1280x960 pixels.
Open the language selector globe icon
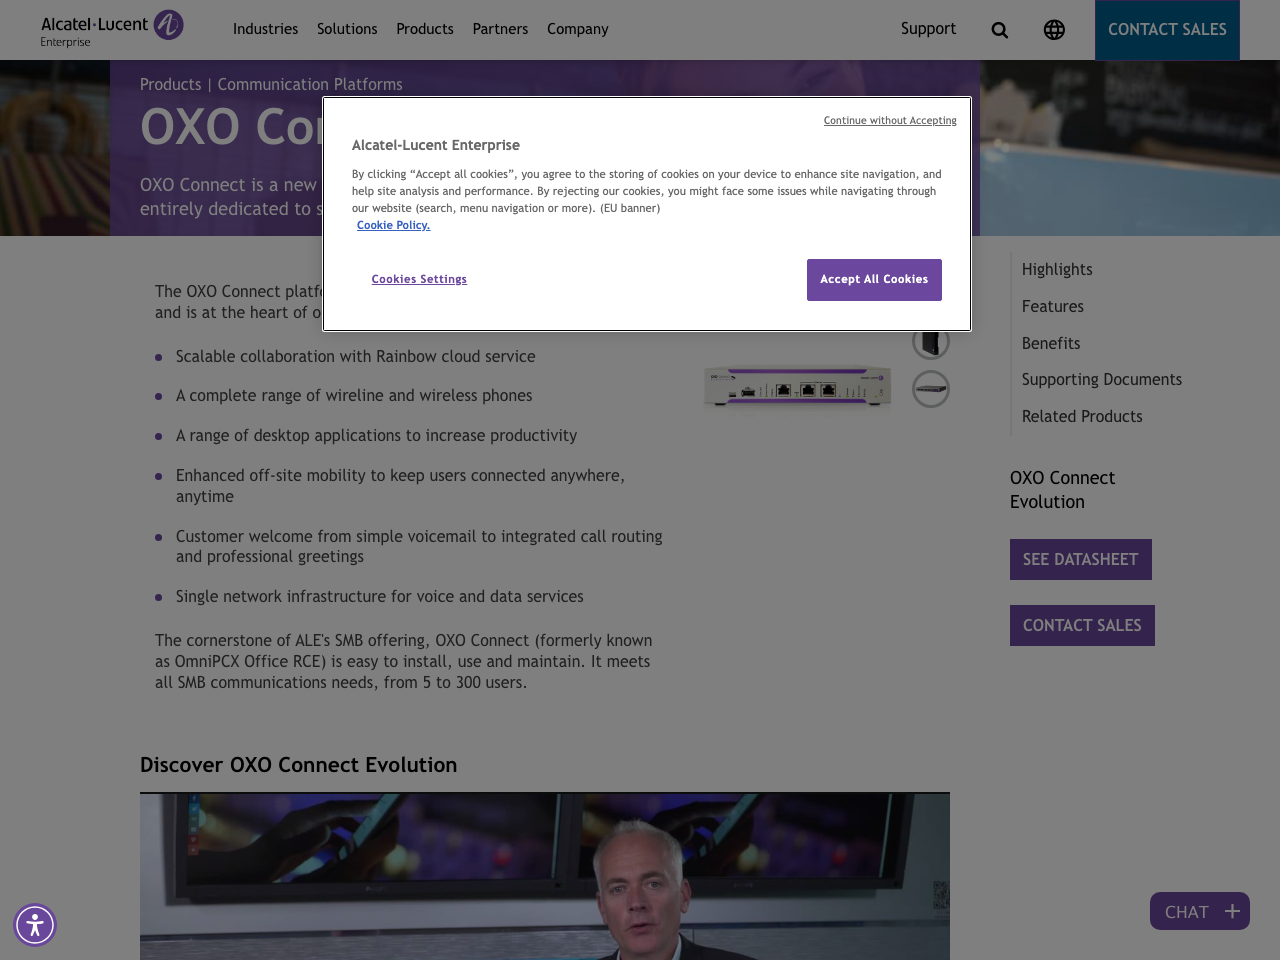(x=1052, y=27)
